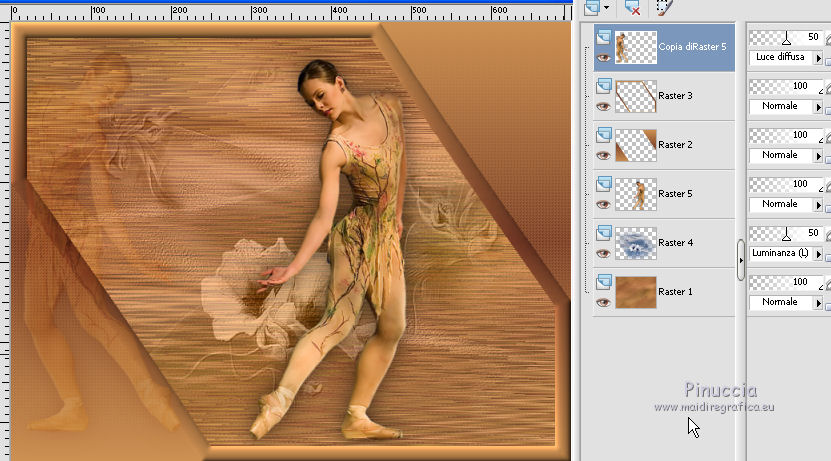Open Raster 1 Normale blend mode arrow
This screenshot has width=831, height=461.
818,303
